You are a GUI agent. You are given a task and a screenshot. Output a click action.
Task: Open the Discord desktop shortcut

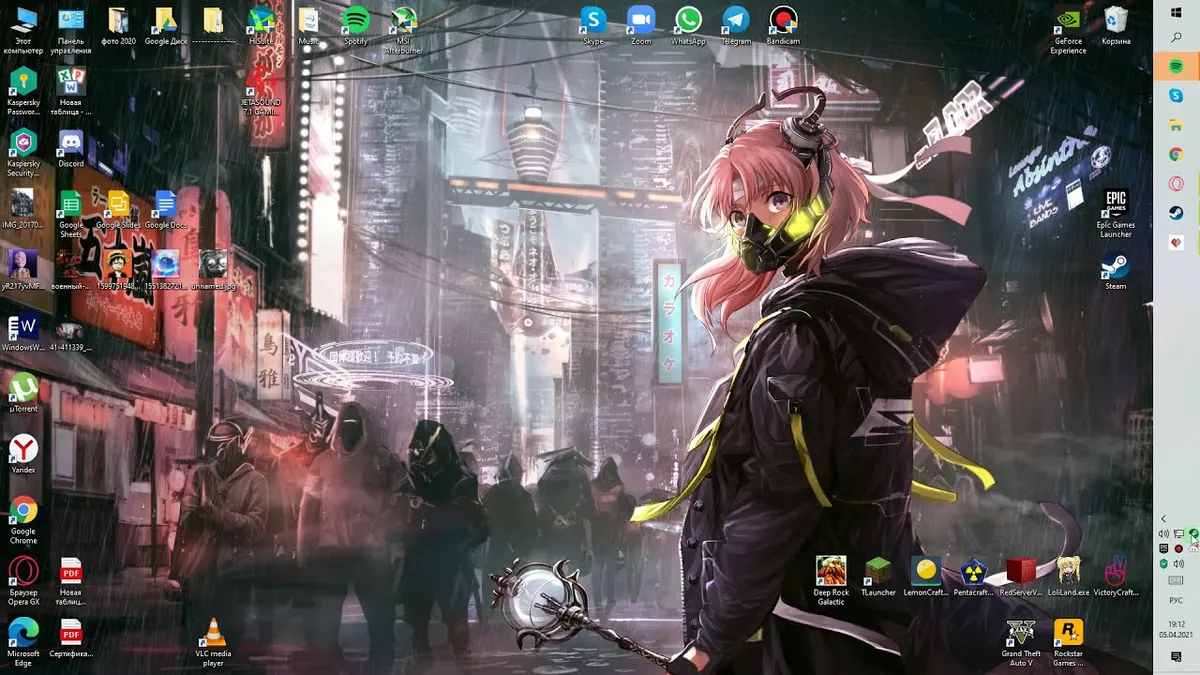[x=70, y=149]
